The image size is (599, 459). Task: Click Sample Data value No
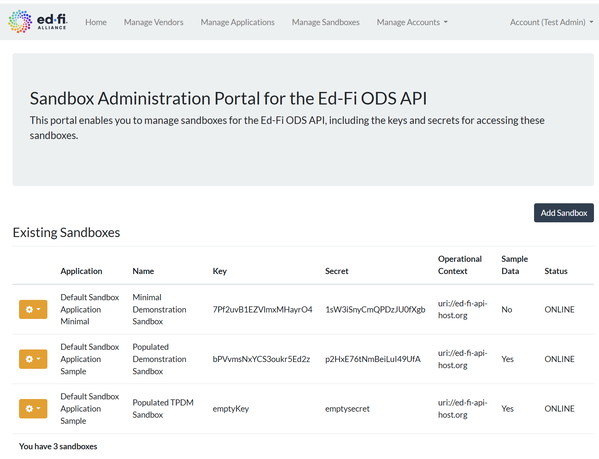point(507,309)
